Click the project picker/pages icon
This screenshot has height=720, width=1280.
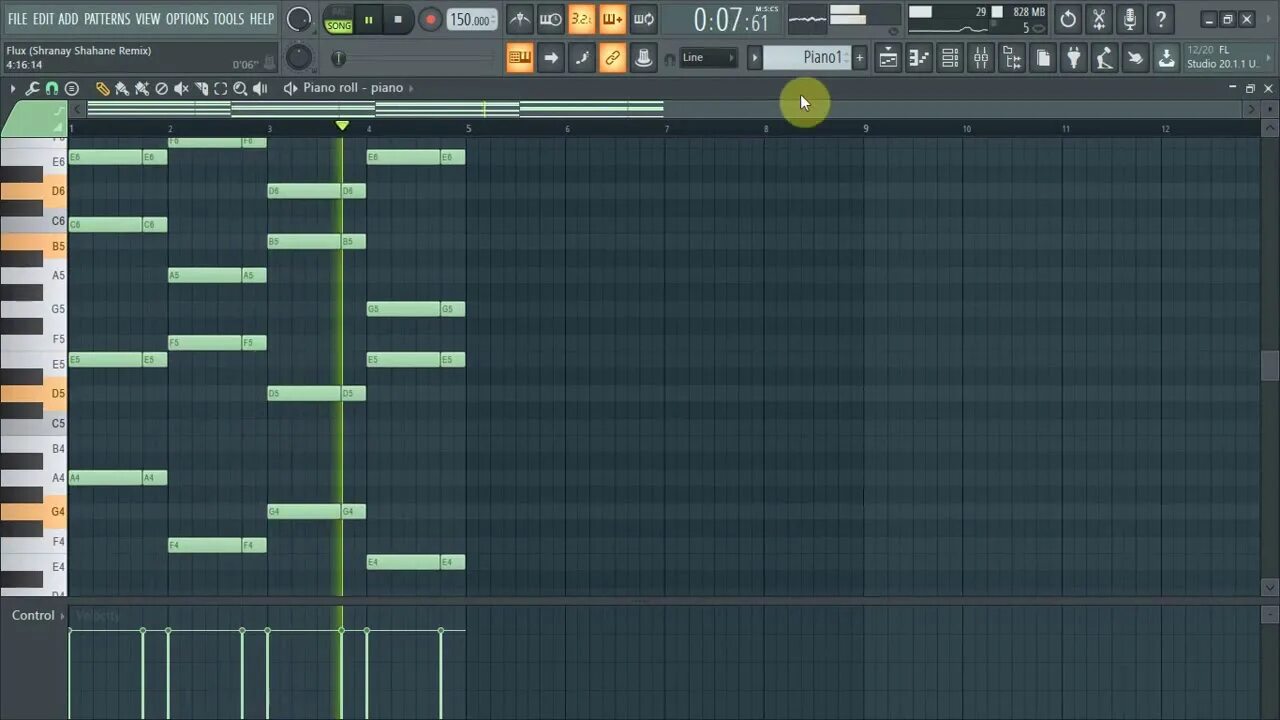pyautogui.click(x=1043, y=58)
